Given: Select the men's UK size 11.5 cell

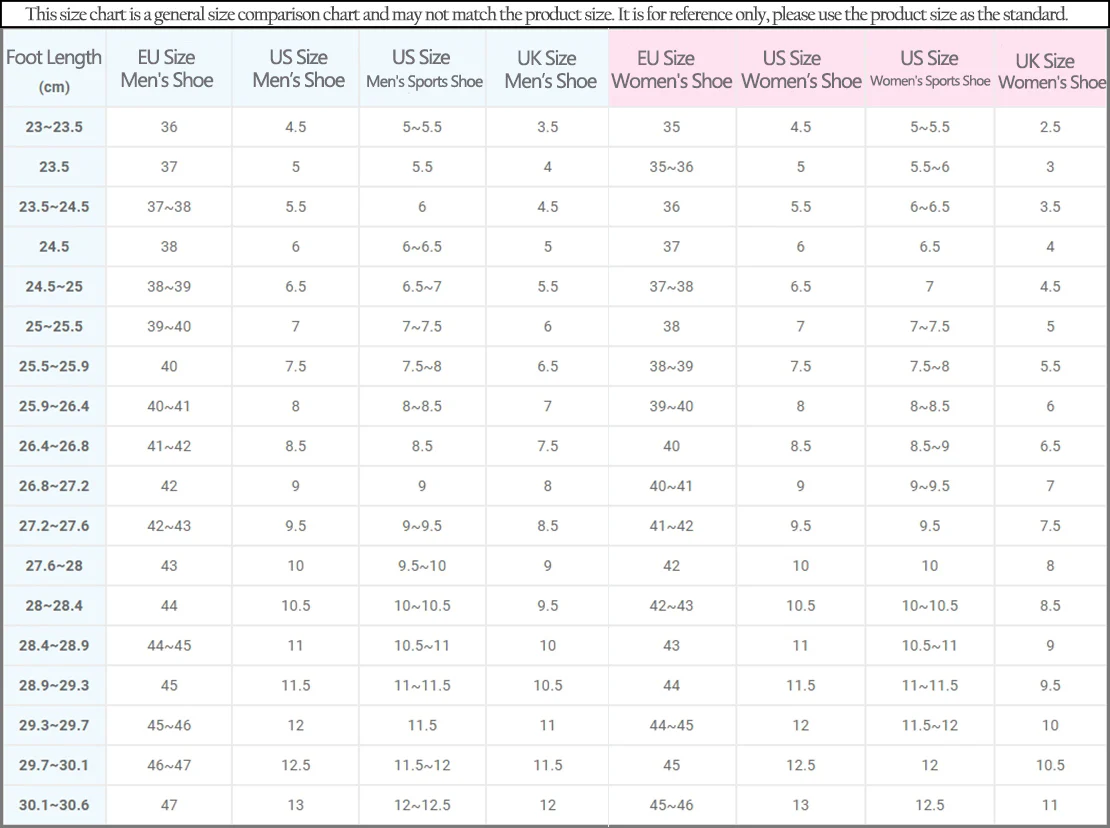Looking at the screenshot, I should pos(548,765).
